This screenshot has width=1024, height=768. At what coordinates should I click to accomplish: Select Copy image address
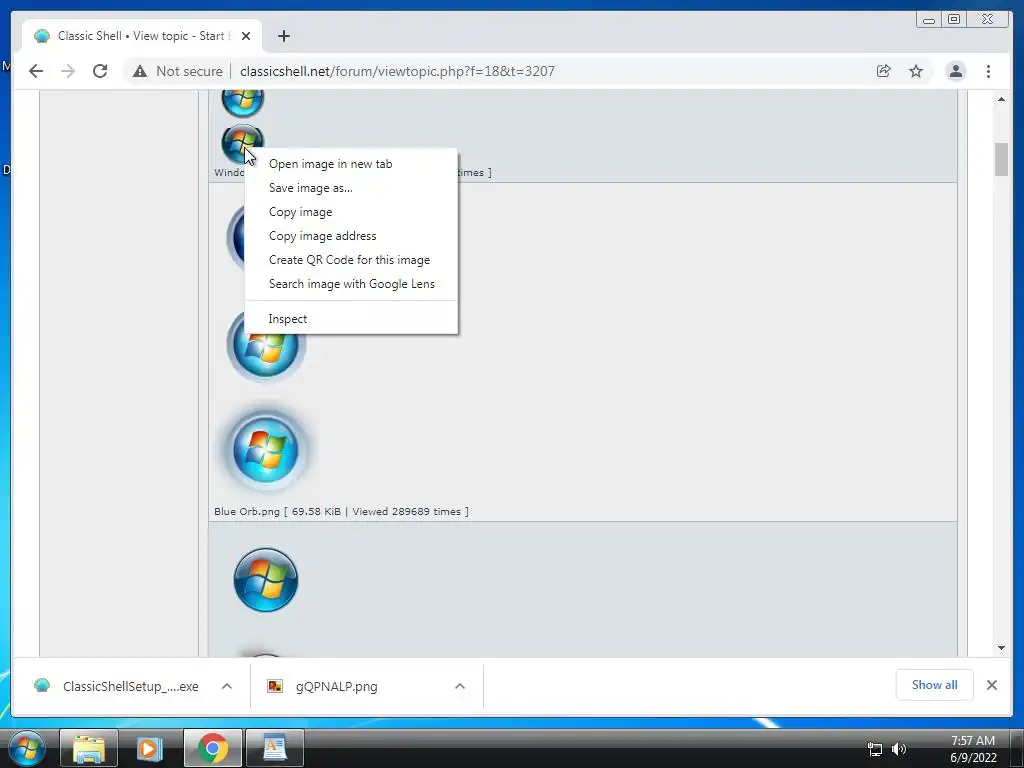(x=351, y=236)
